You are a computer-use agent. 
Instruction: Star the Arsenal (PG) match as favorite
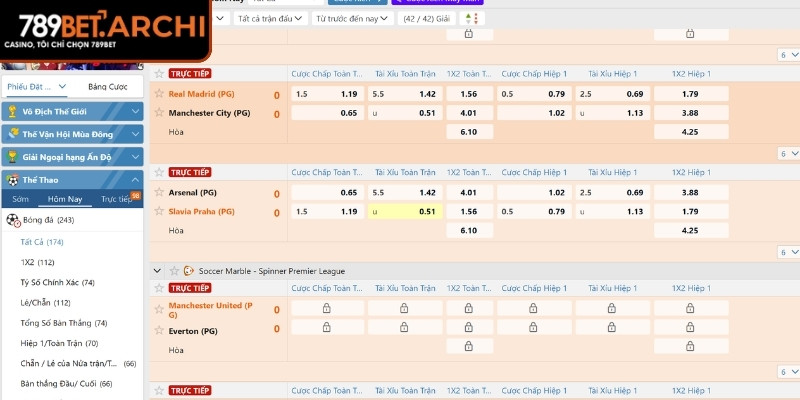coord(158,192)
